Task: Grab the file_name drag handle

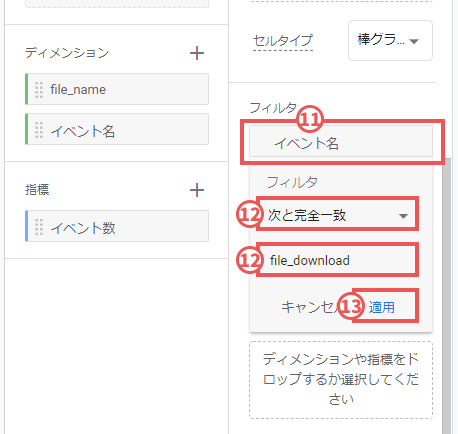Action: click(39, 89)
